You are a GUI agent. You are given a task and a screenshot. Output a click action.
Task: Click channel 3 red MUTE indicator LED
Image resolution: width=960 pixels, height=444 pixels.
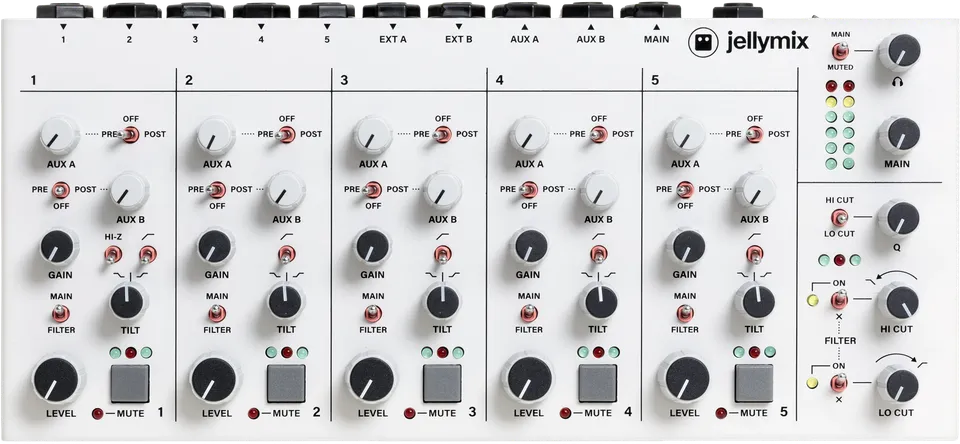click(409, 413)
